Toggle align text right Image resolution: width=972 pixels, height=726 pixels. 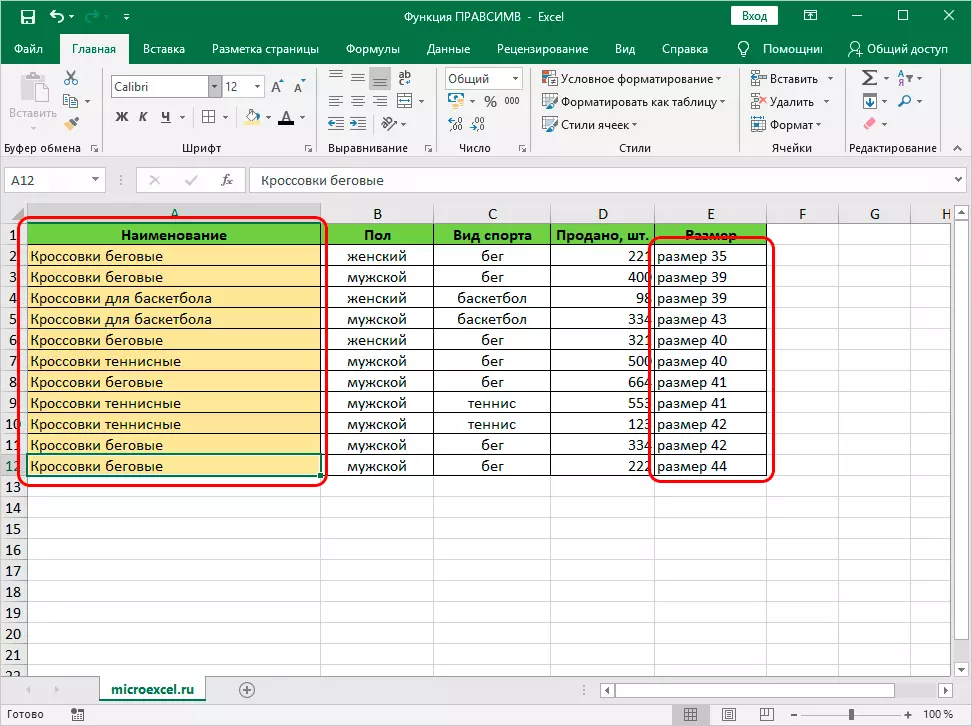click(x=380, y=101)
